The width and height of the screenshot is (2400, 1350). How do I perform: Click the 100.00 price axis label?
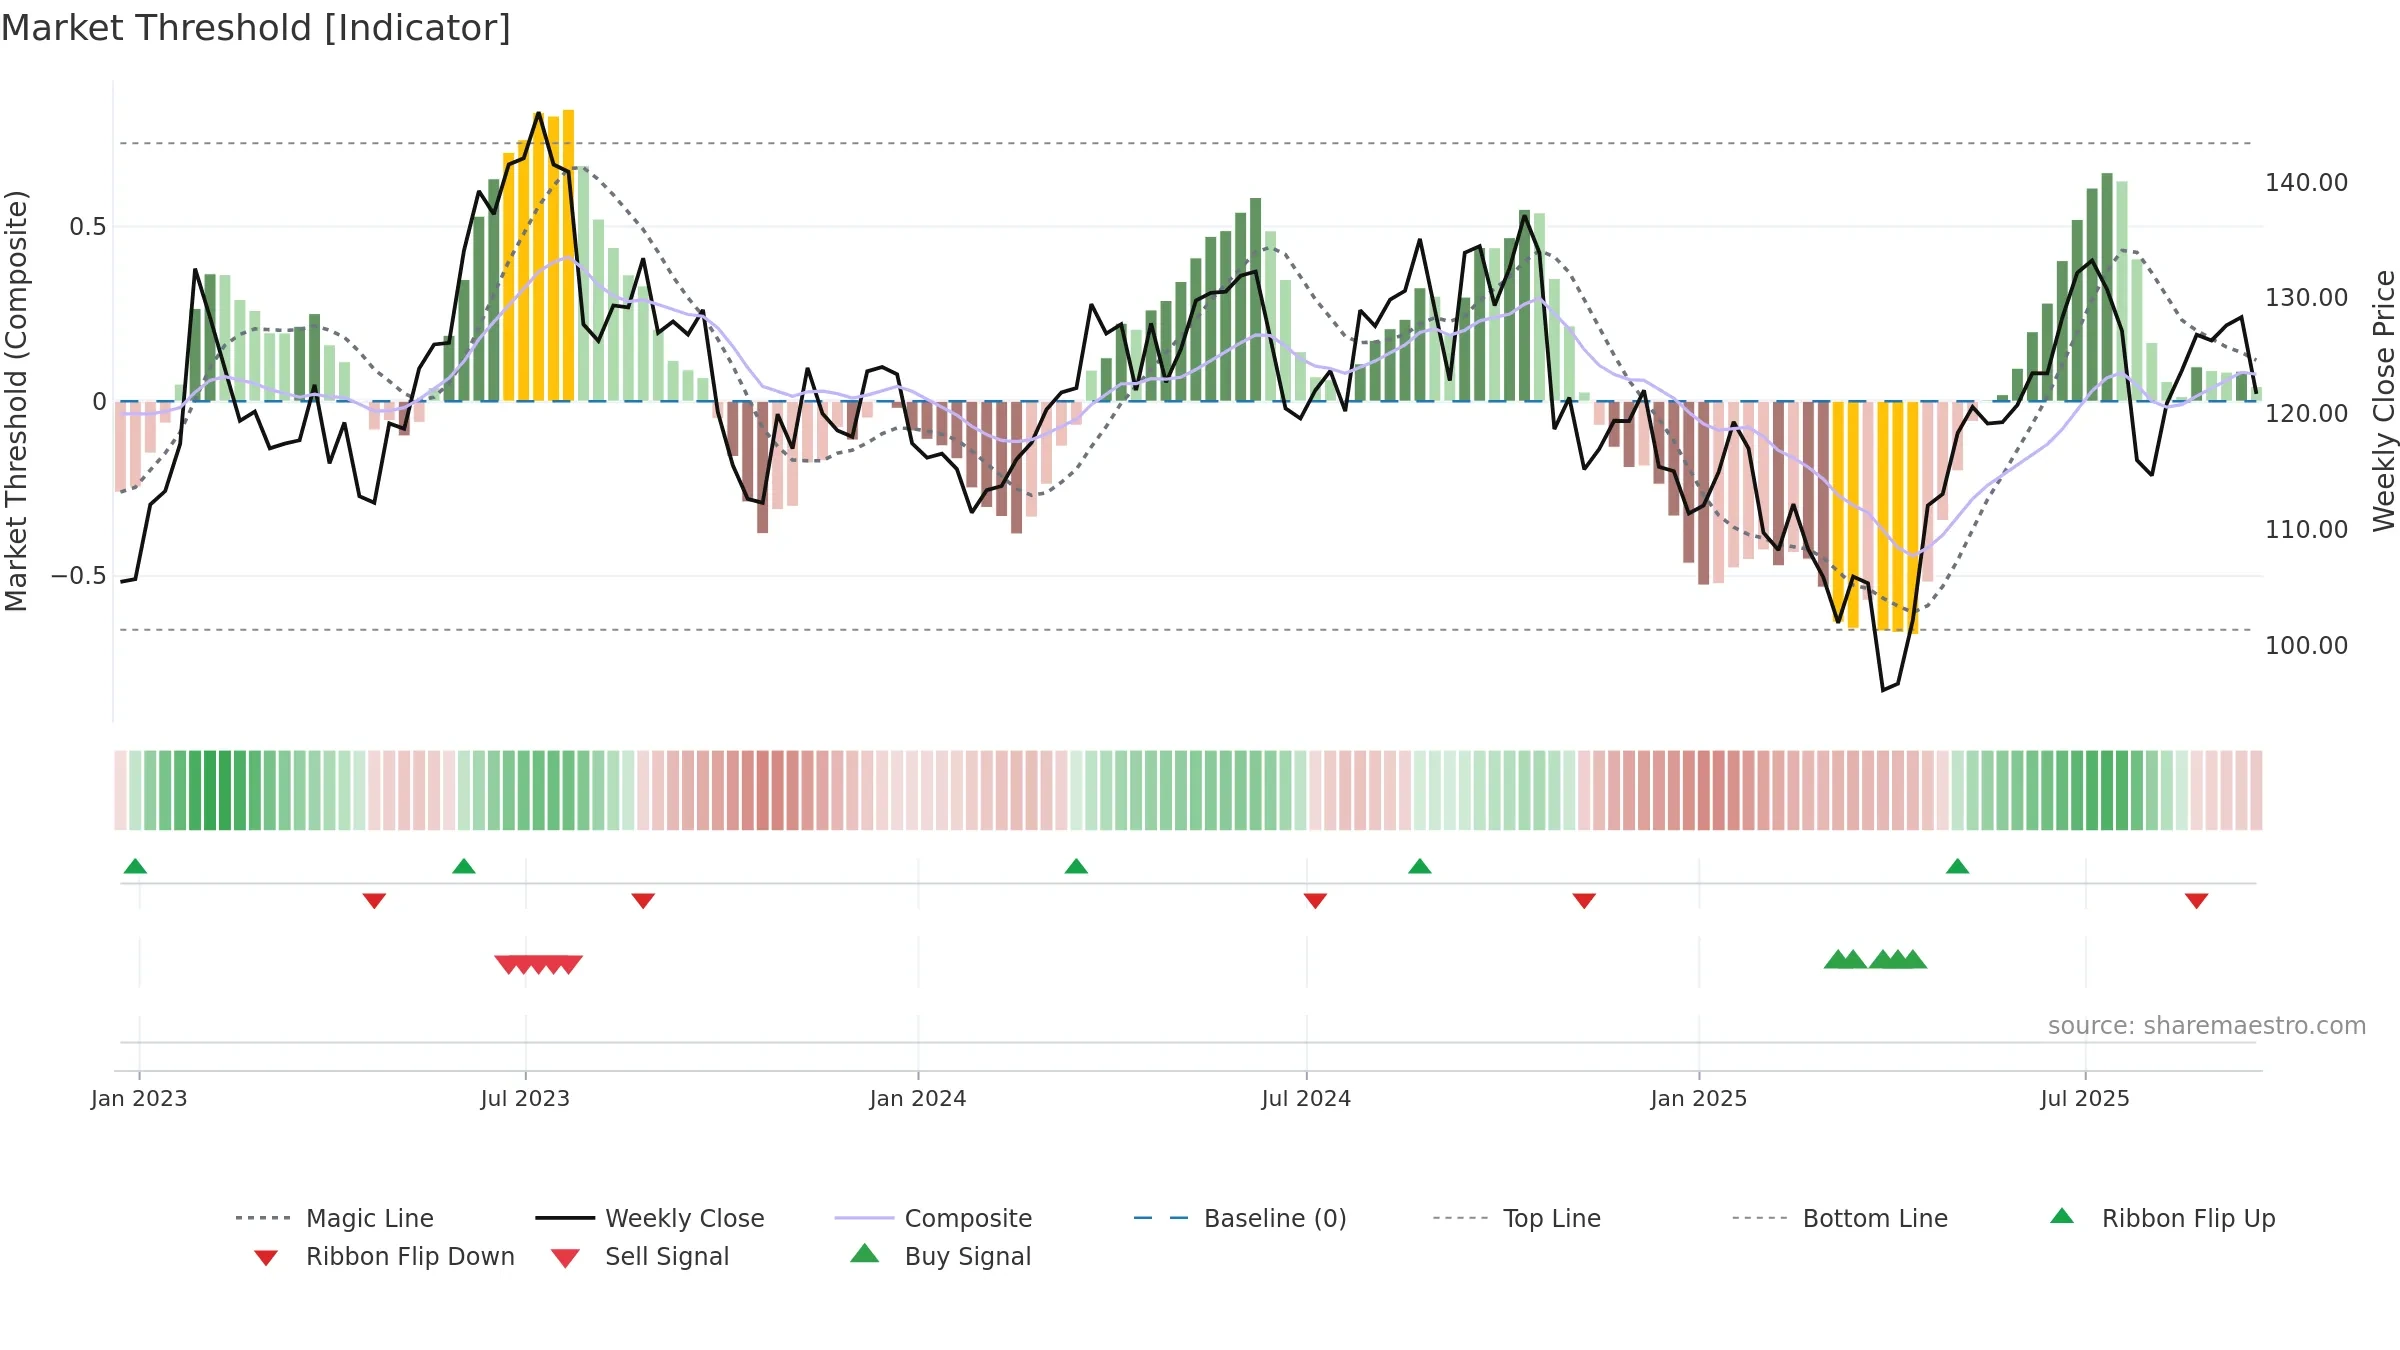point(2306,645)
